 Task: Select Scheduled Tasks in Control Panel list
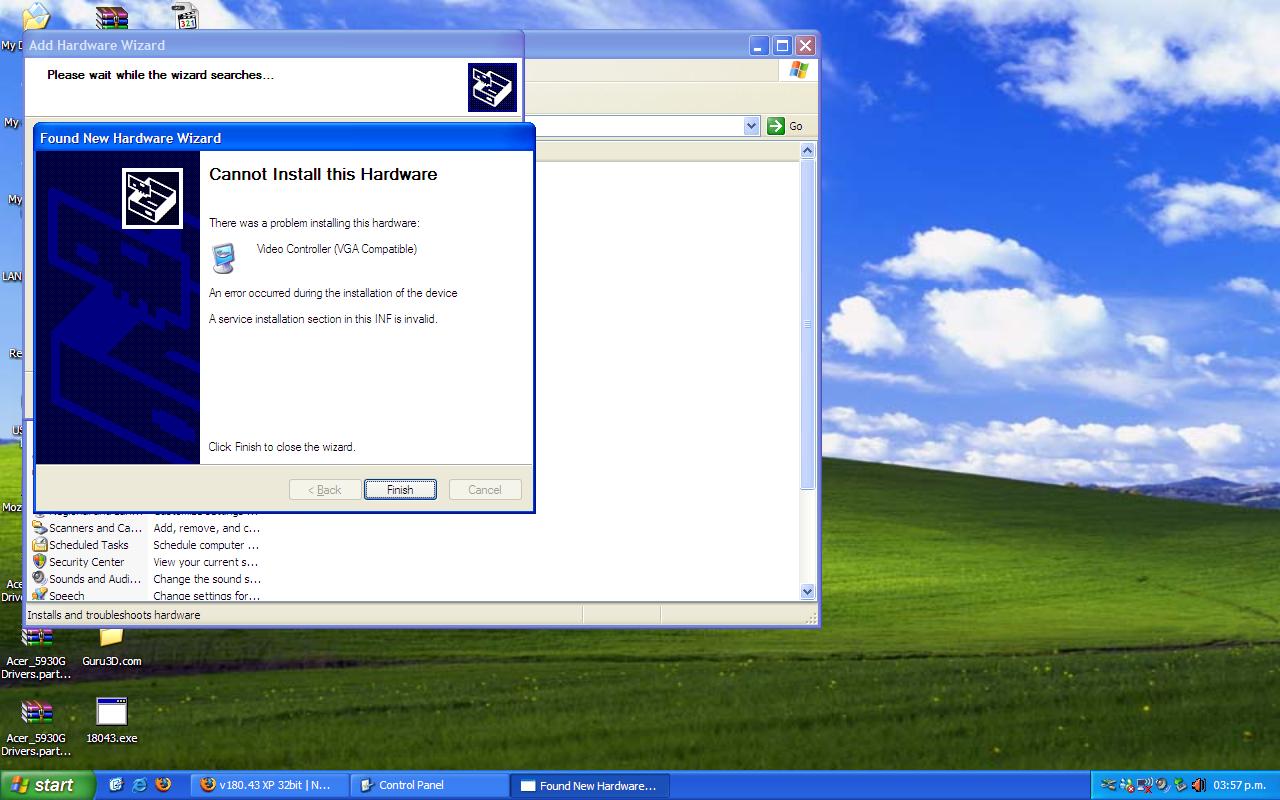click(80, 545)
